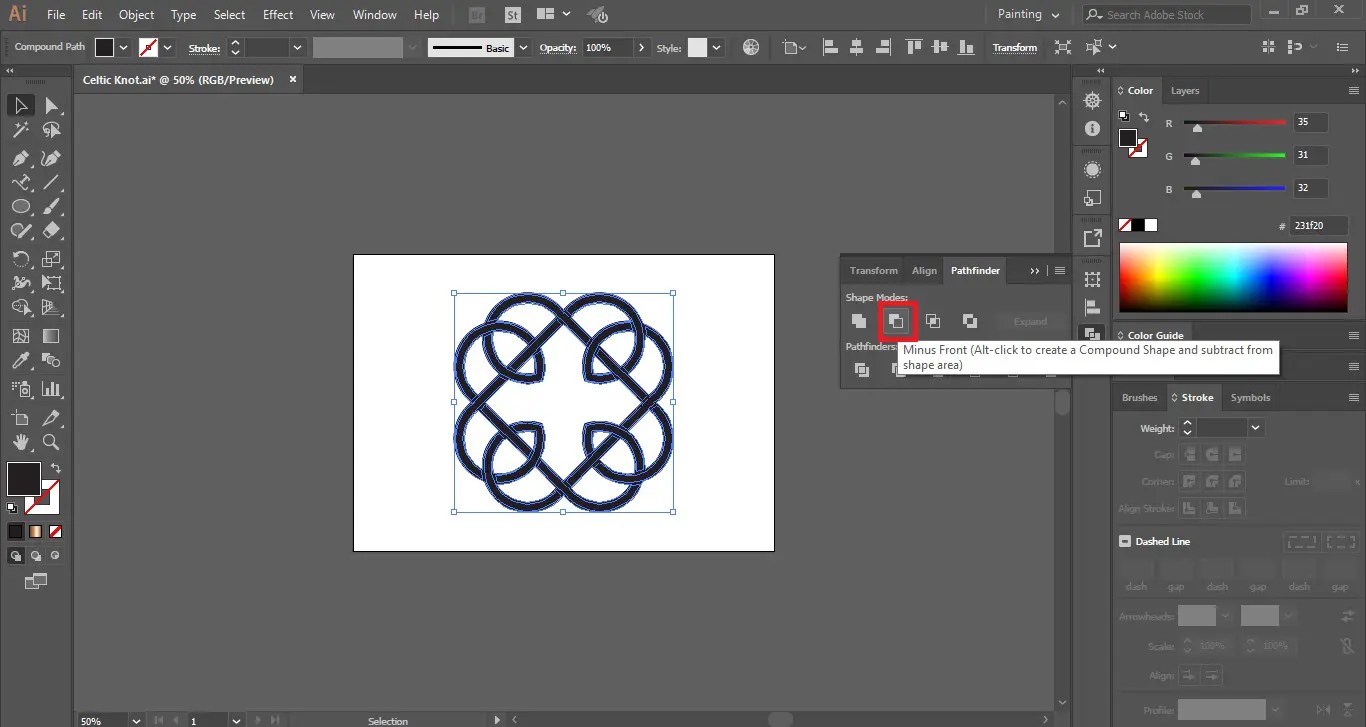The height and width of the screenshot is (727, 1366).
Task: Click the Transform link in control bar
Action: click(x=1015, y=47)
